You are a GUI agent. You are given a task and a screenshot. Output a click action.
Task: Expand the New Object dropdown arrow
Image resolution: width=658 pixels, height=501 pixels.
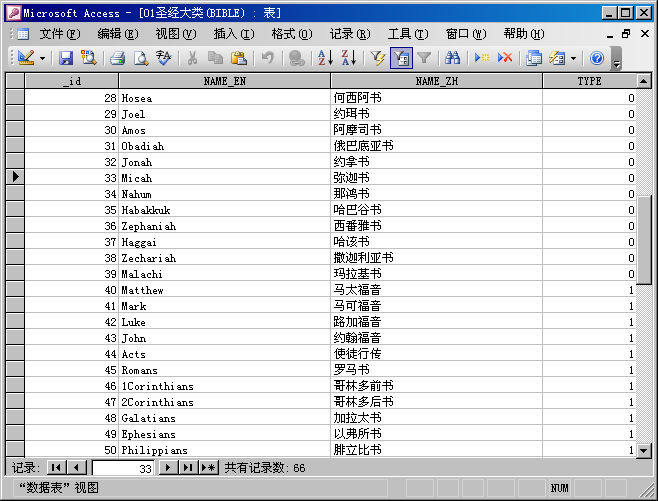574,58
